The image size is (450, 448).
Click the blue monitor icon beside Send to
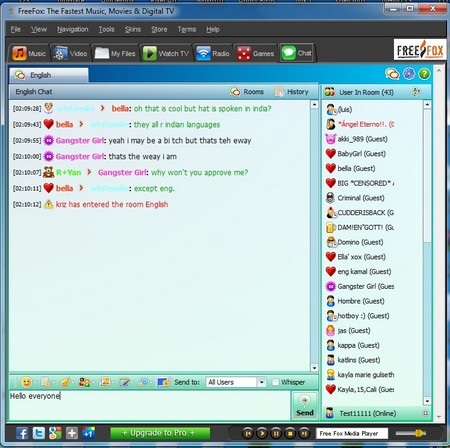pyautogui.click(x=164, y=382)
